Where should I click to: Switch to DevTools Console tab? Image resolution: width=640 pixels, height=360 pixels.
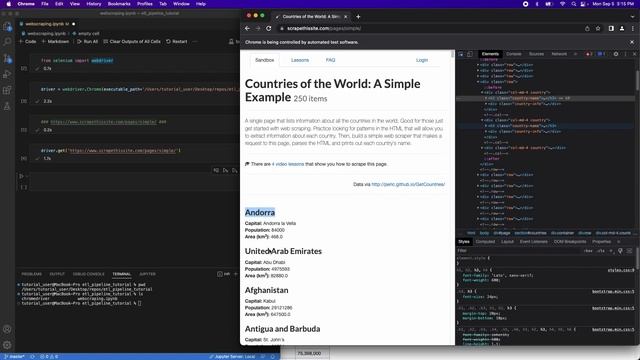tap(514, 54)
